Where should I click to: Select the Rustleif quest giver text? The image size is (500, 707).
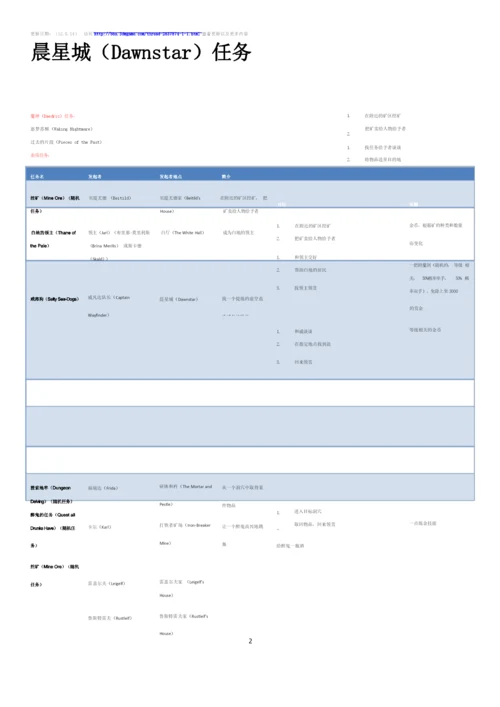pos(110,618)
